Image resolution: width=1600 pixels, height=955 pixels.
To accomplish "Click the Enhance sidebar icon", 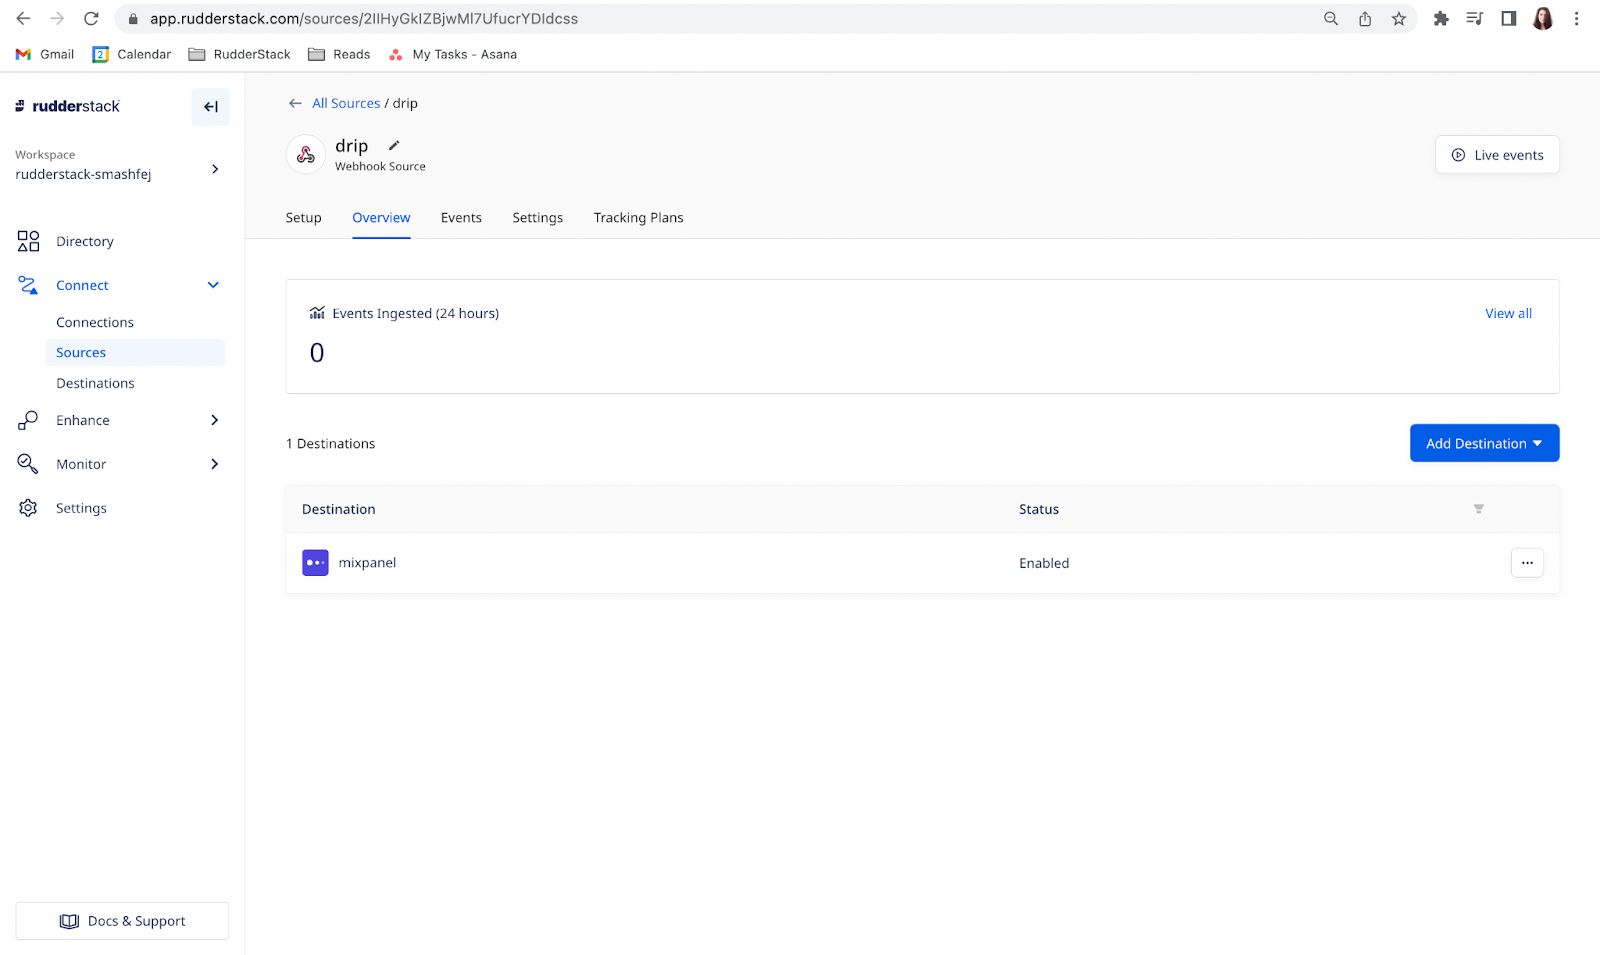I will coord(28,420).
